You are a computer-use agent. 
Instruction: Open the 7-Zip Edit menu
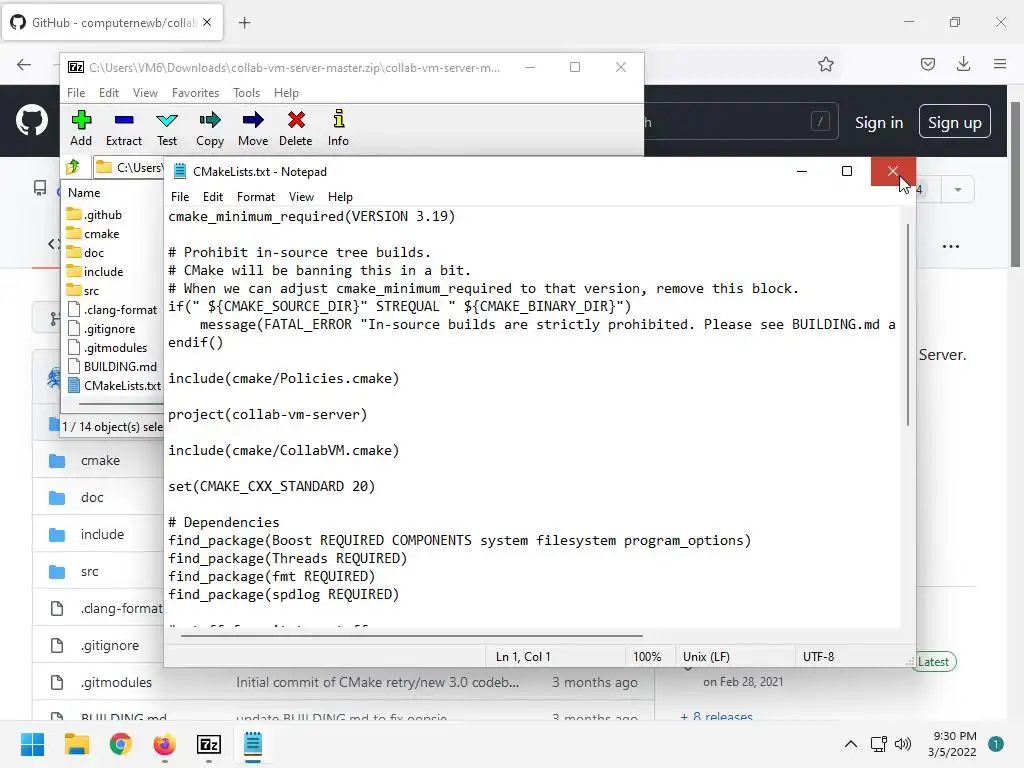pos(108,93)
